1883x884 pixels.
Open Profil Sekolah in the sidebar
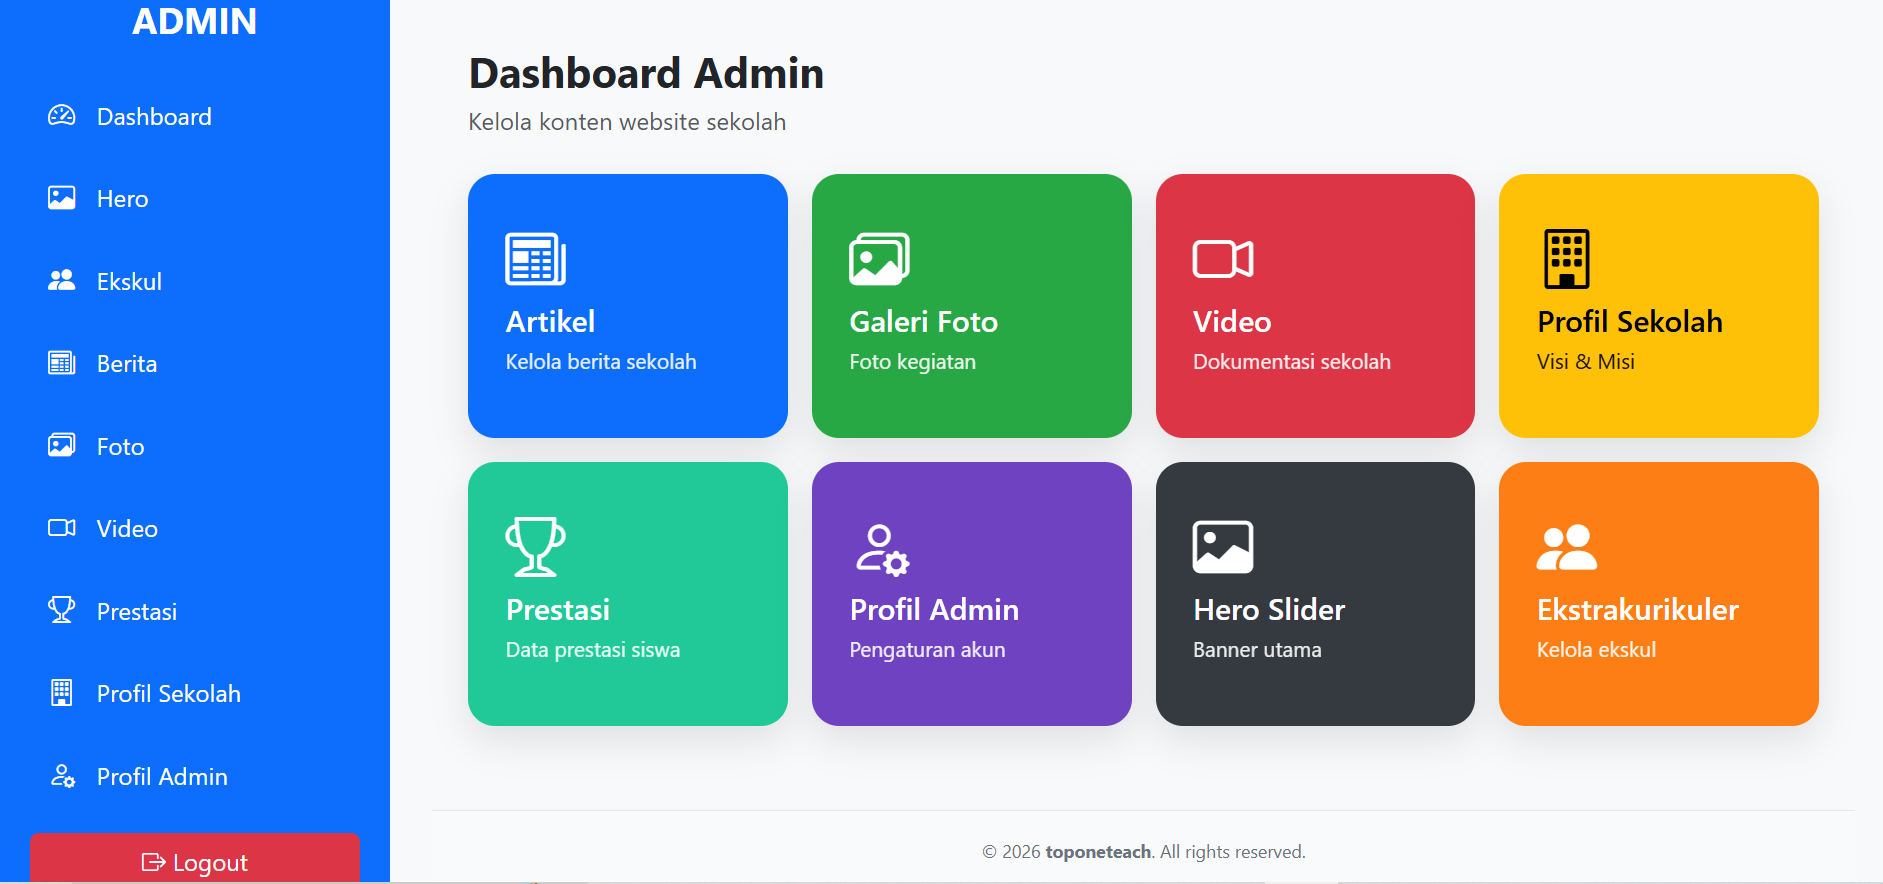point(168,694)
